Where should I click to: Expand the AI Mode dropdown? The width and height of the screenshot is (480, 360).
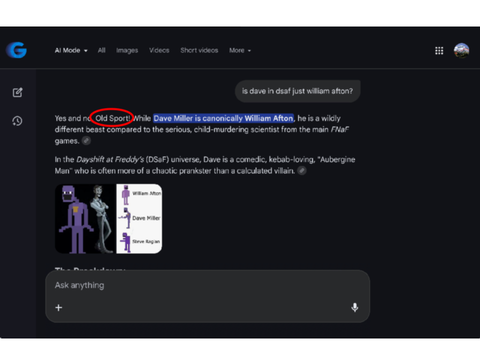click(x=71, y=50)
